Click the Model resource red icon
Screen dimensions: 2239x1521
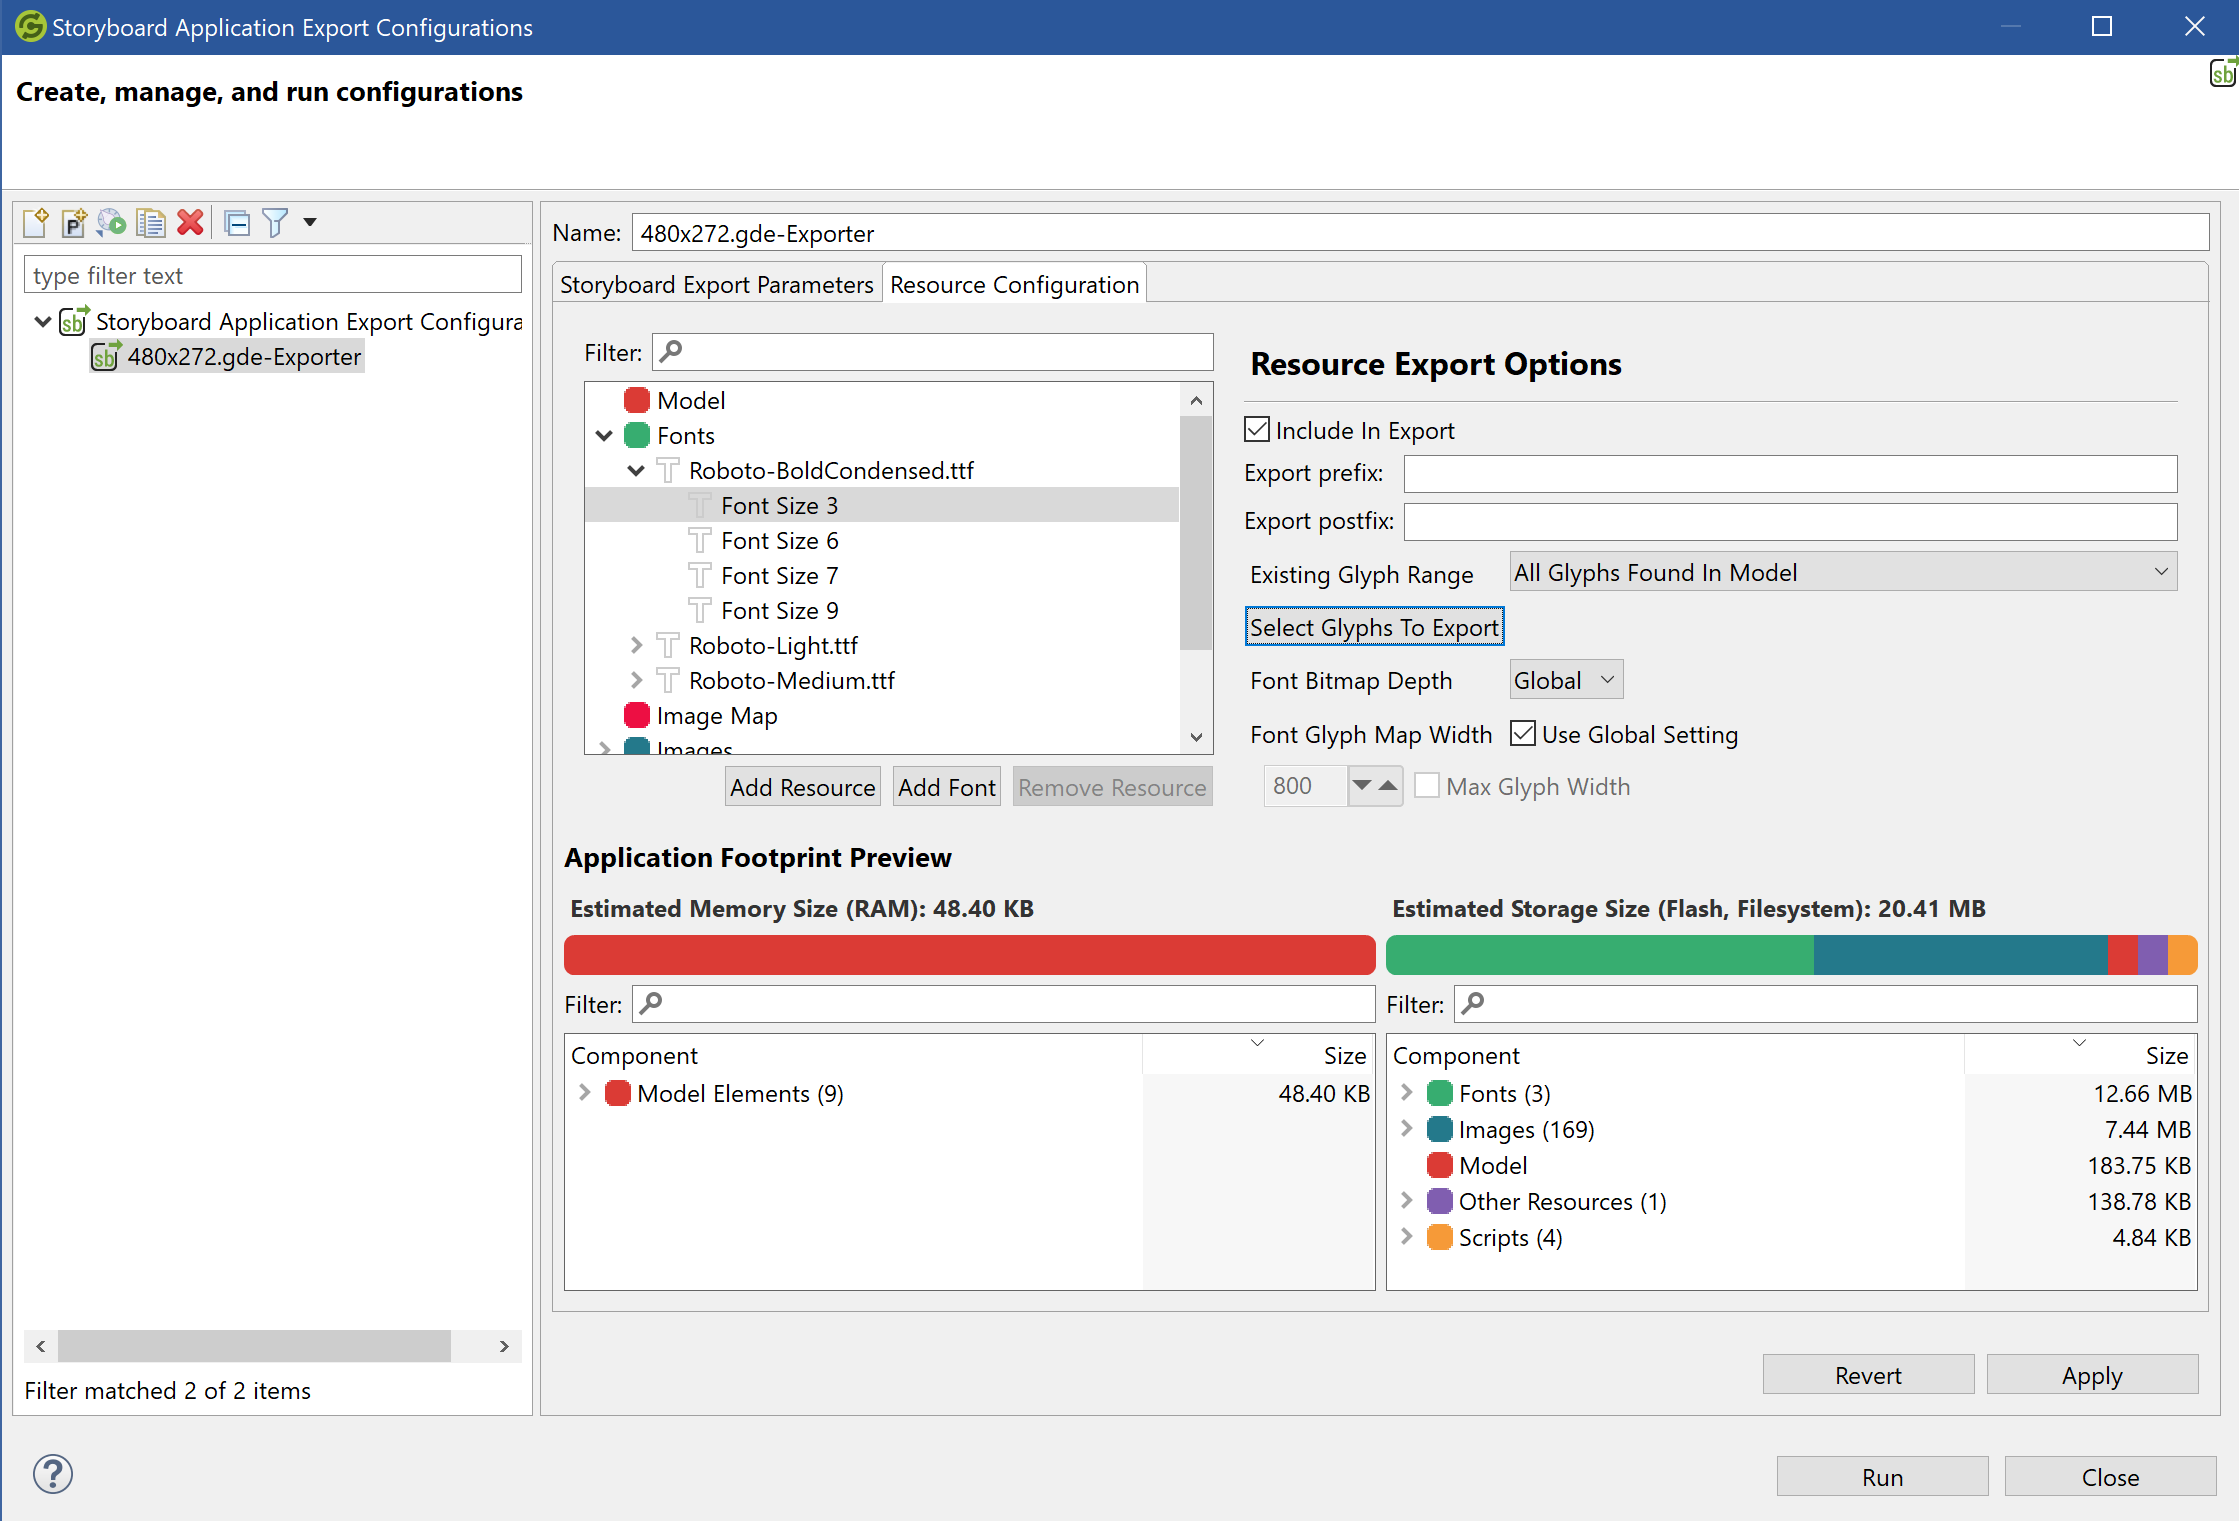(x=637, y=400)
